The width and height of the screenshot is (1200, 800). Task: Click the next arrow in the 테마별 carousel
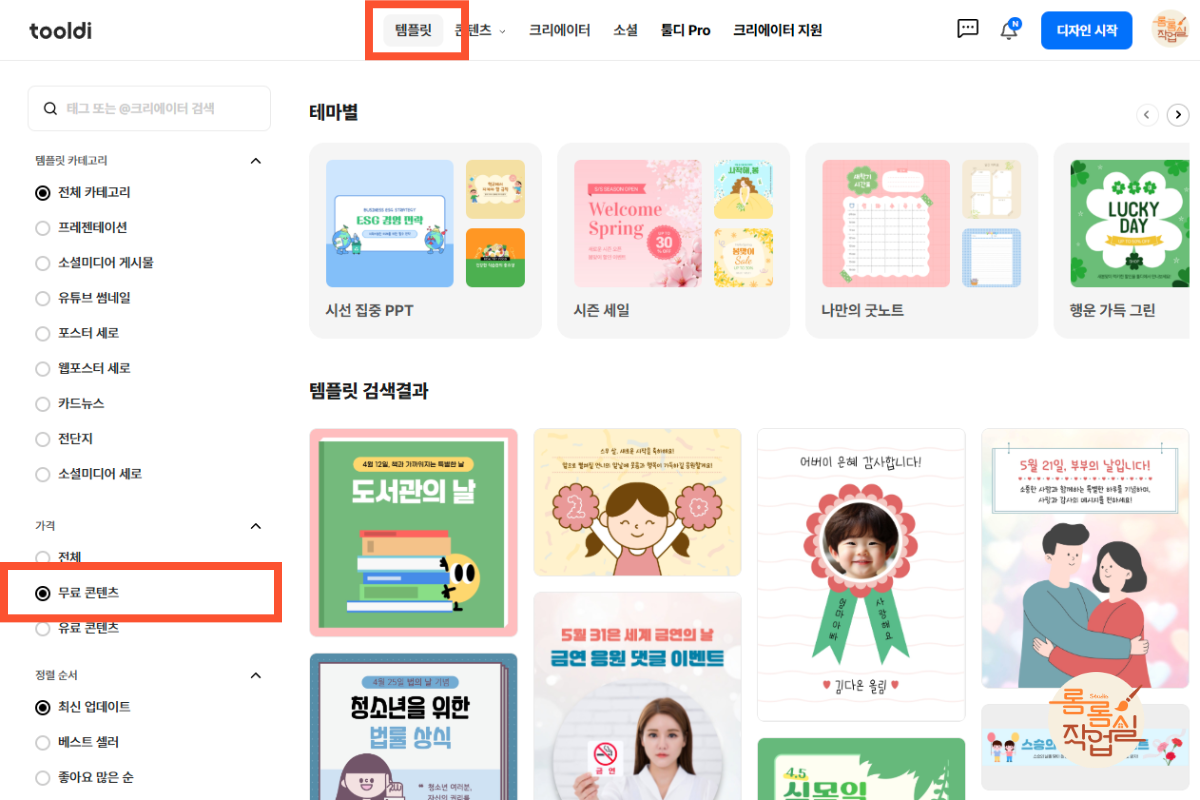[1178, 114]
